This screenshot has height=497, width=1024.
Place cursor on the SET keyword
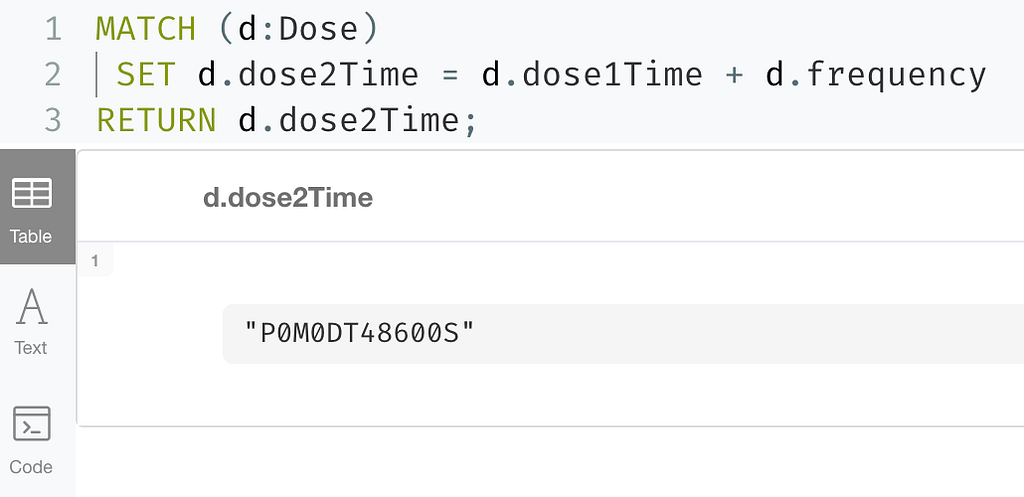(x=146, y=74)
